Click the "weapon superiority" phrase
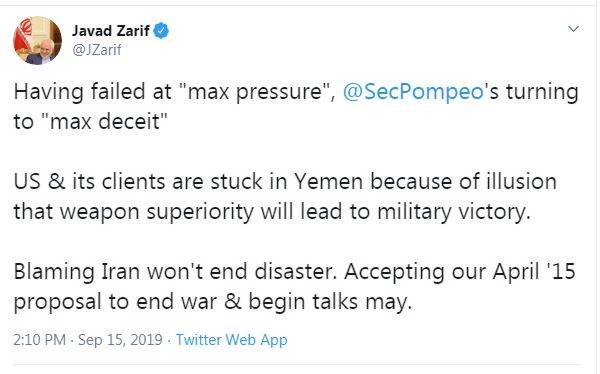600x374 pixels. click(x=157, y=212)
